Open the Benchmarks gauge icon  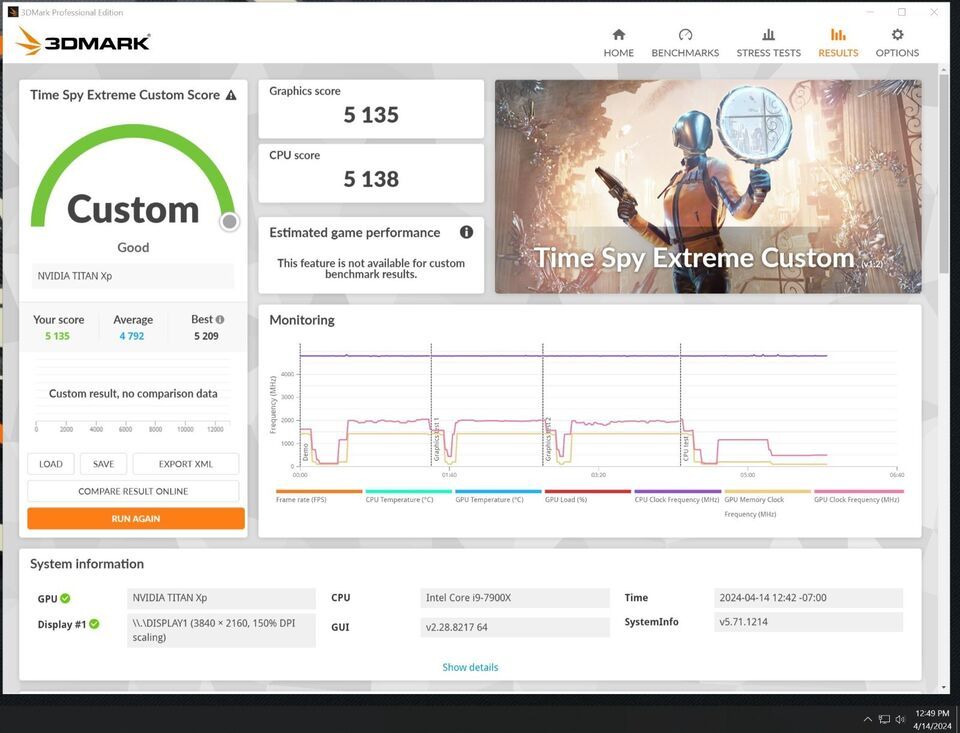(685, 34)
